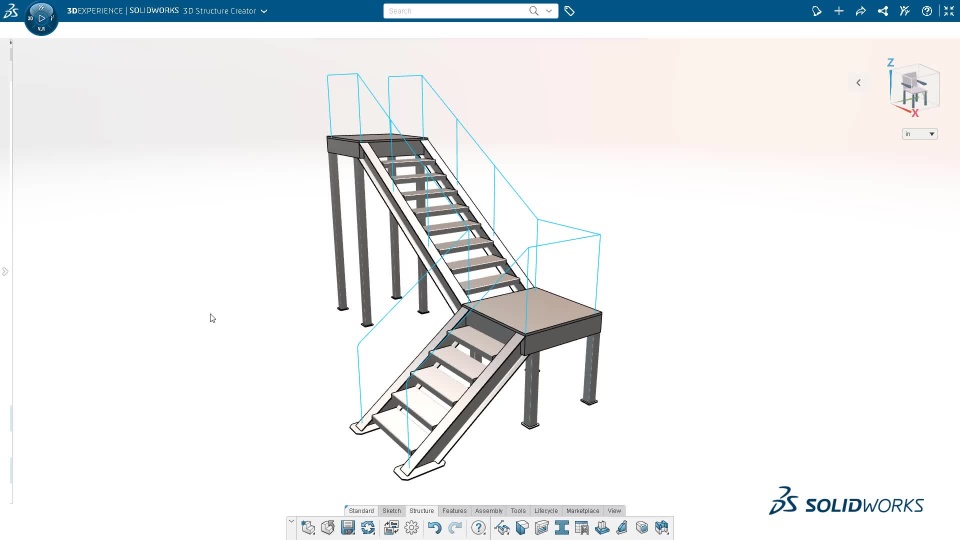Click the 3D Sketch structure icon

(x=502, y=528)
